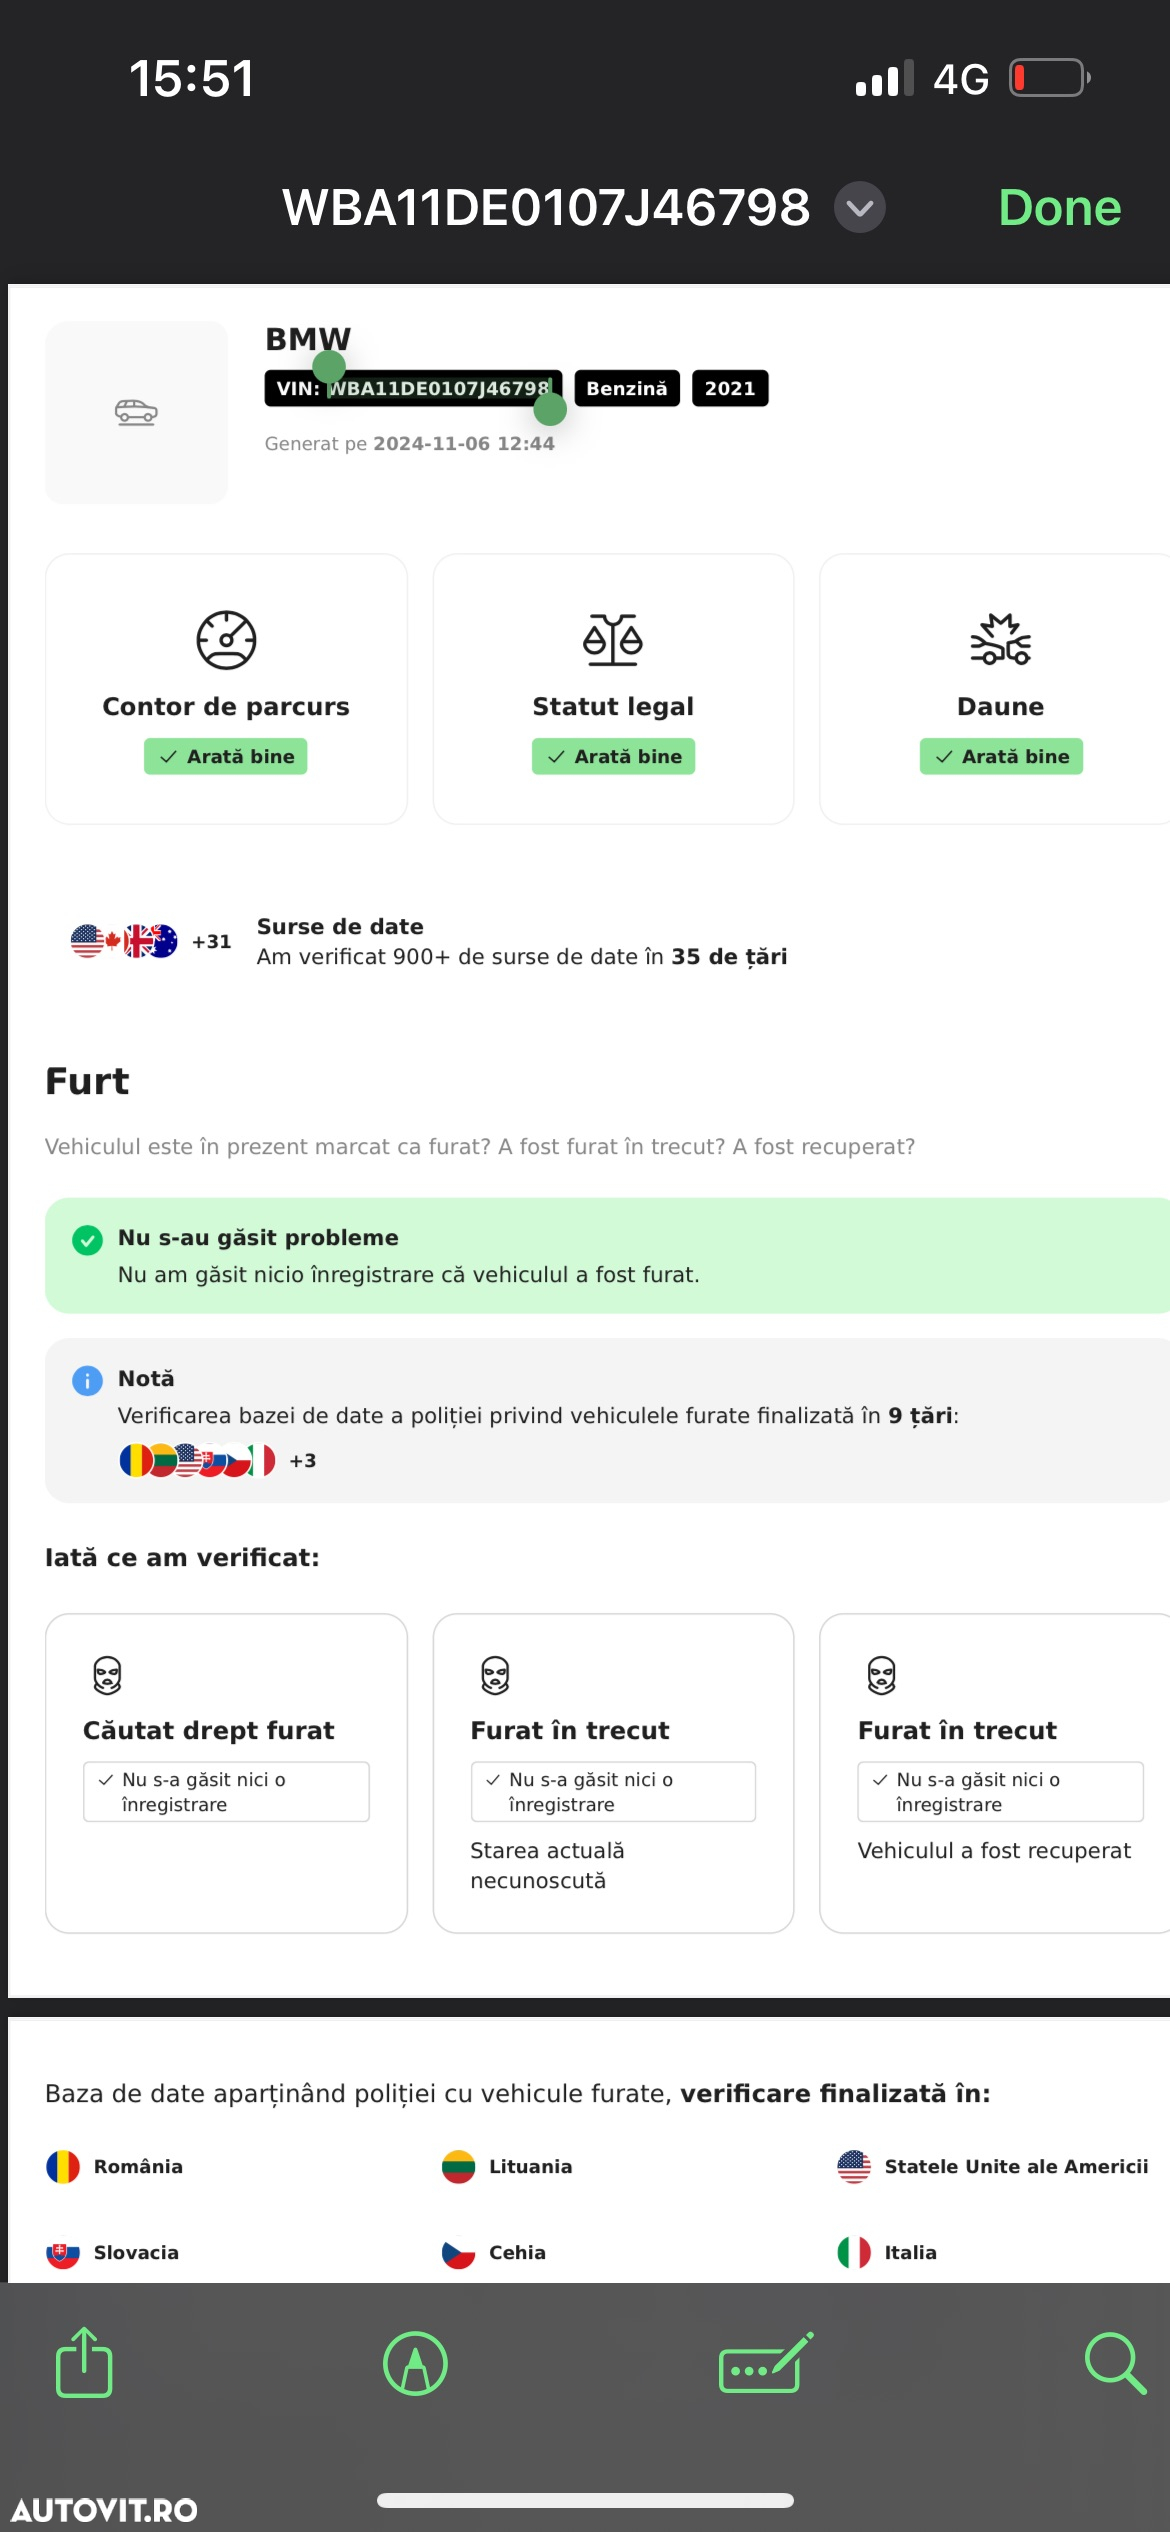
Task: Tap the search magnifier icon
Action: coord(1115,2364)
